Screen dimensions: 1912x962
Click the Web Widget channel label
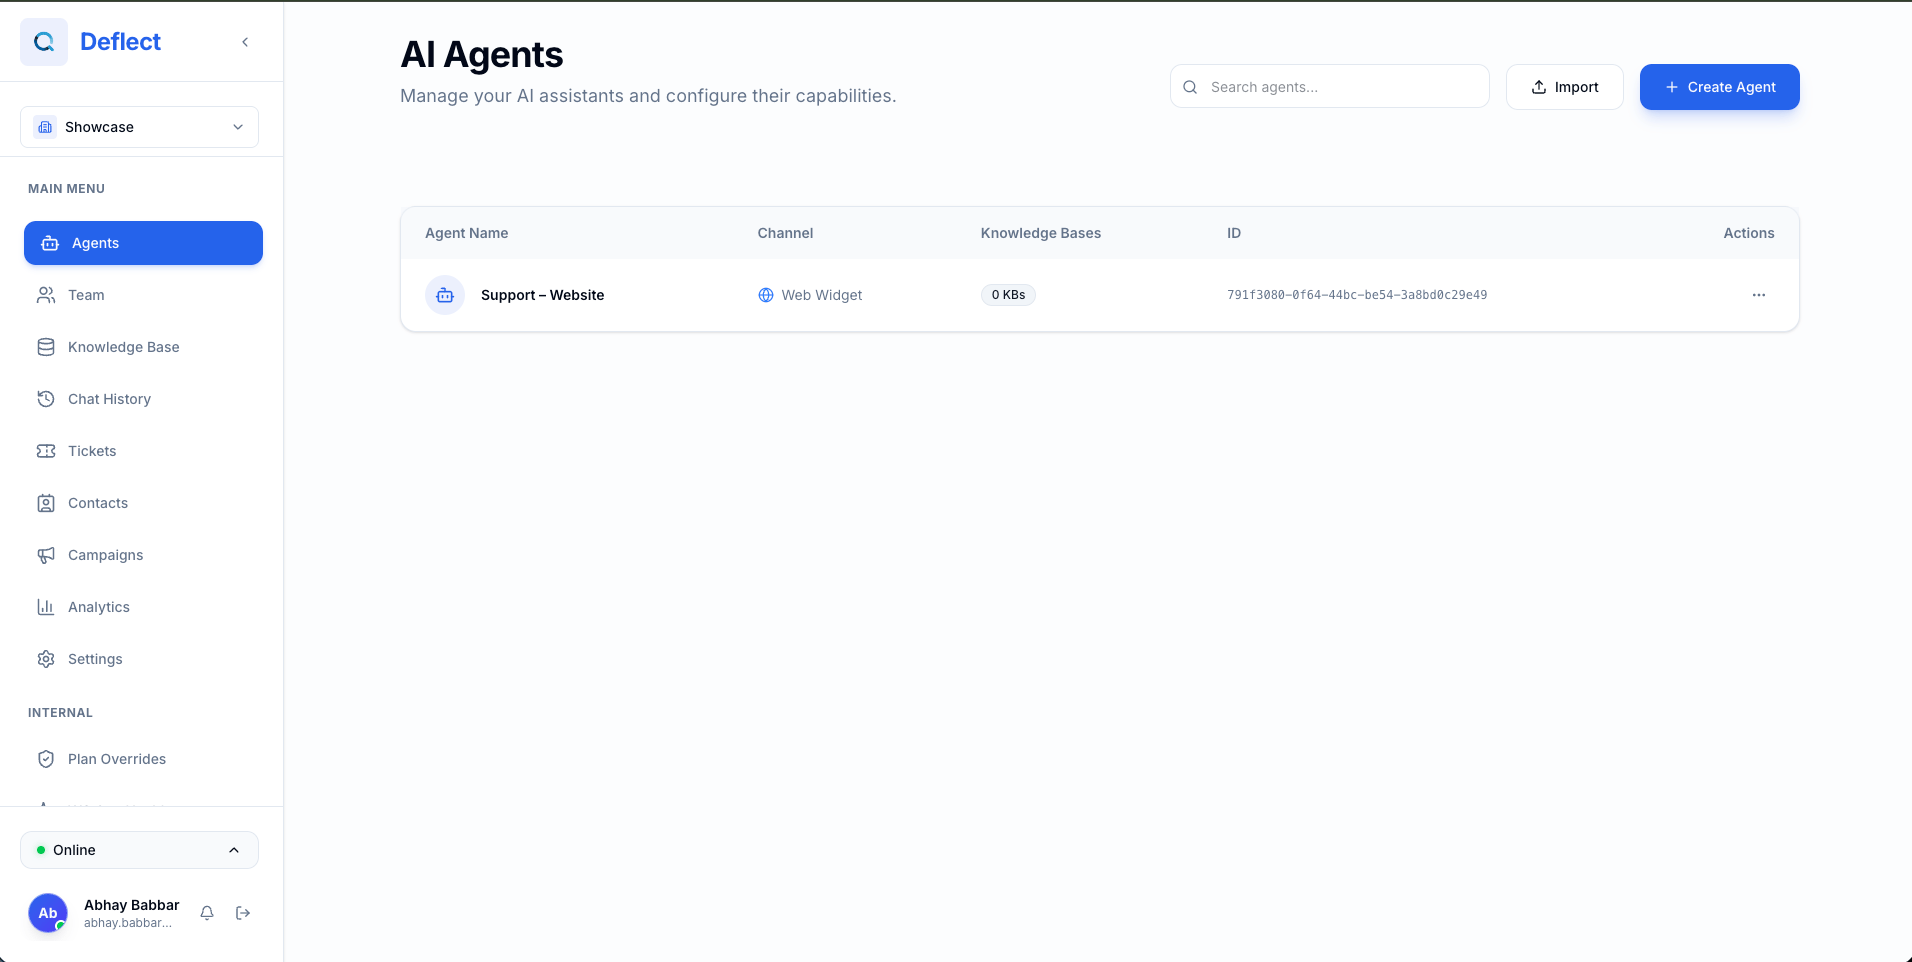tap(822, 295)
